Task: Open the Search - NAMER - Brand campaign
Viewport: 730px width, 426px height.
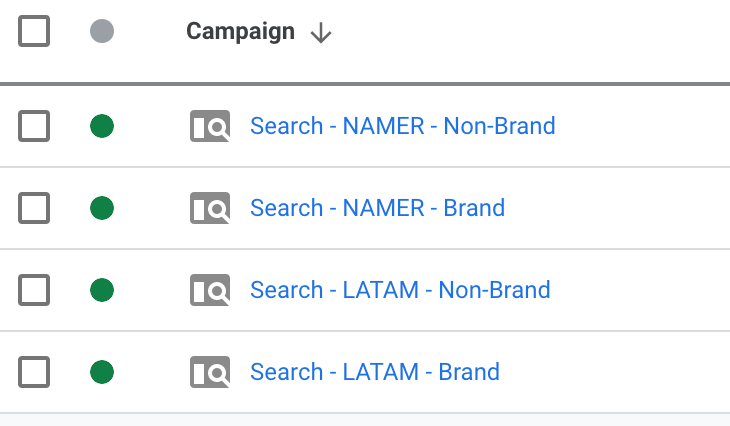Action: (x=377, y=209)
